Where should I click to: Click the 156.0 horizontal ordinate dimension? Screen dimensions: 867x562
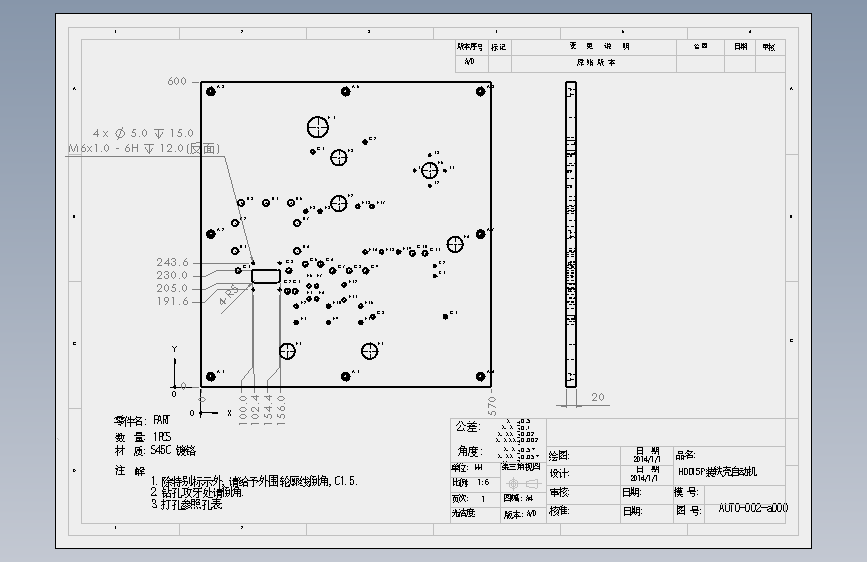281,410
